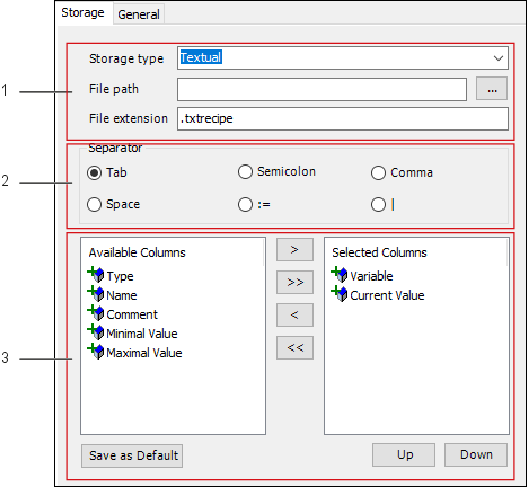Choose the pipe | separator radio button
Image resolution: width=527 pixels, height=487 pixels.
[378, 204]
